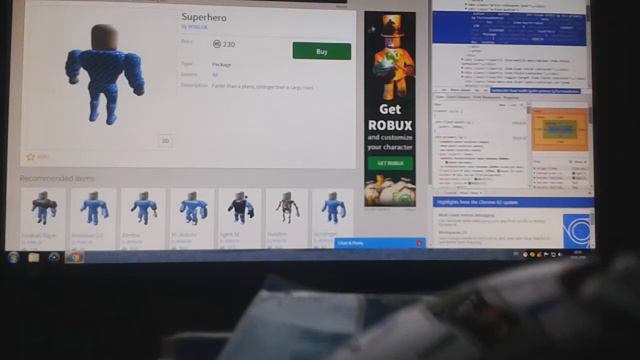Click the red notification badge on Chat & Party
The height and width of the screenshot is (360, 640).
click(x=419, y=243)
